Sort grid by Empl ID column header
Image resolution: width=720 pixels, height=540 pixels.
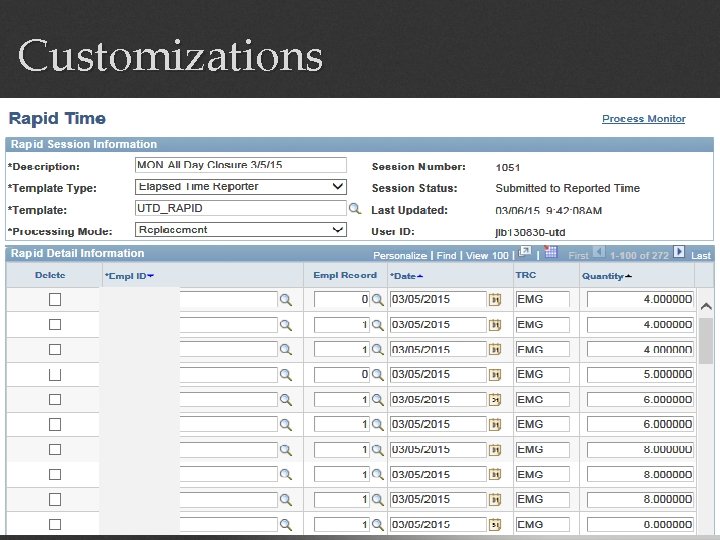pos(129,276)
